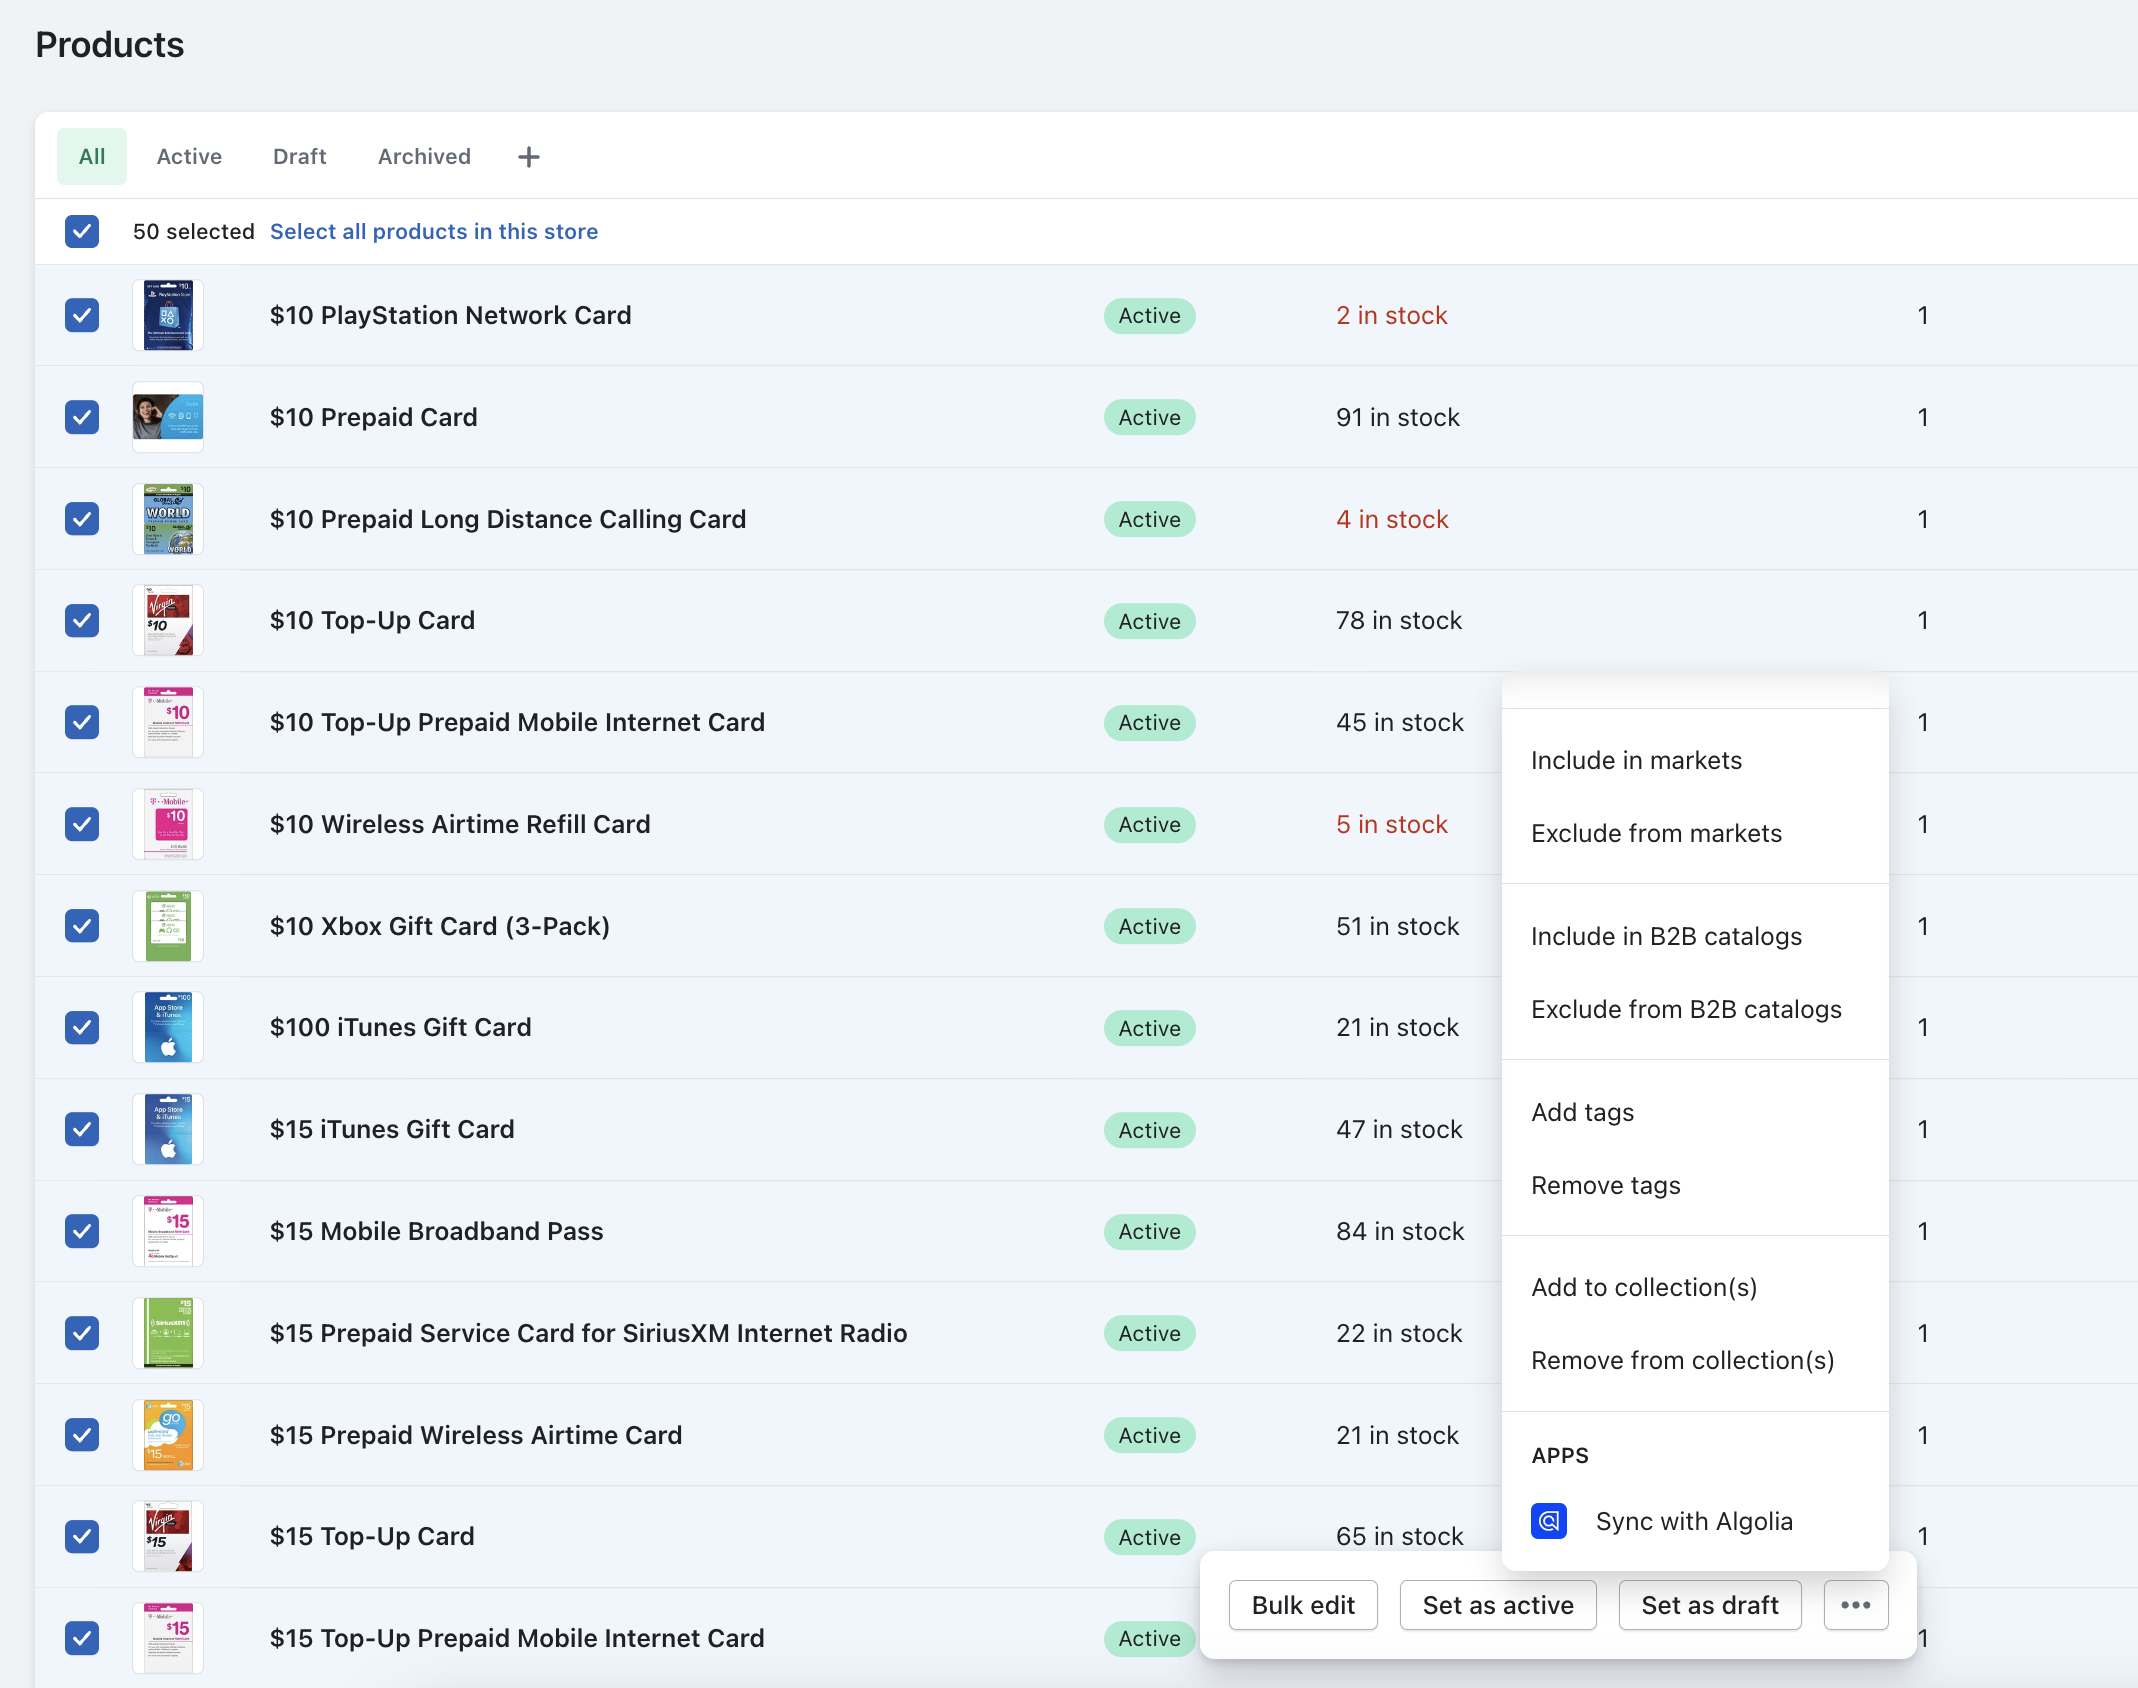Open the $15 Prepaid Service Card for SiriusXM Internet Radio
Image resolution: width=2138 pixels, height=1688 pixels.
[x=588, y=1333]
